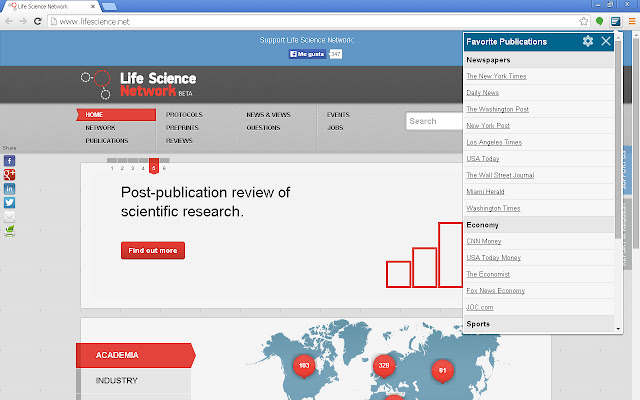Click the 328 map marker over Europe
This screenshot has height=400, width=640.
click(x=384, y=366)
